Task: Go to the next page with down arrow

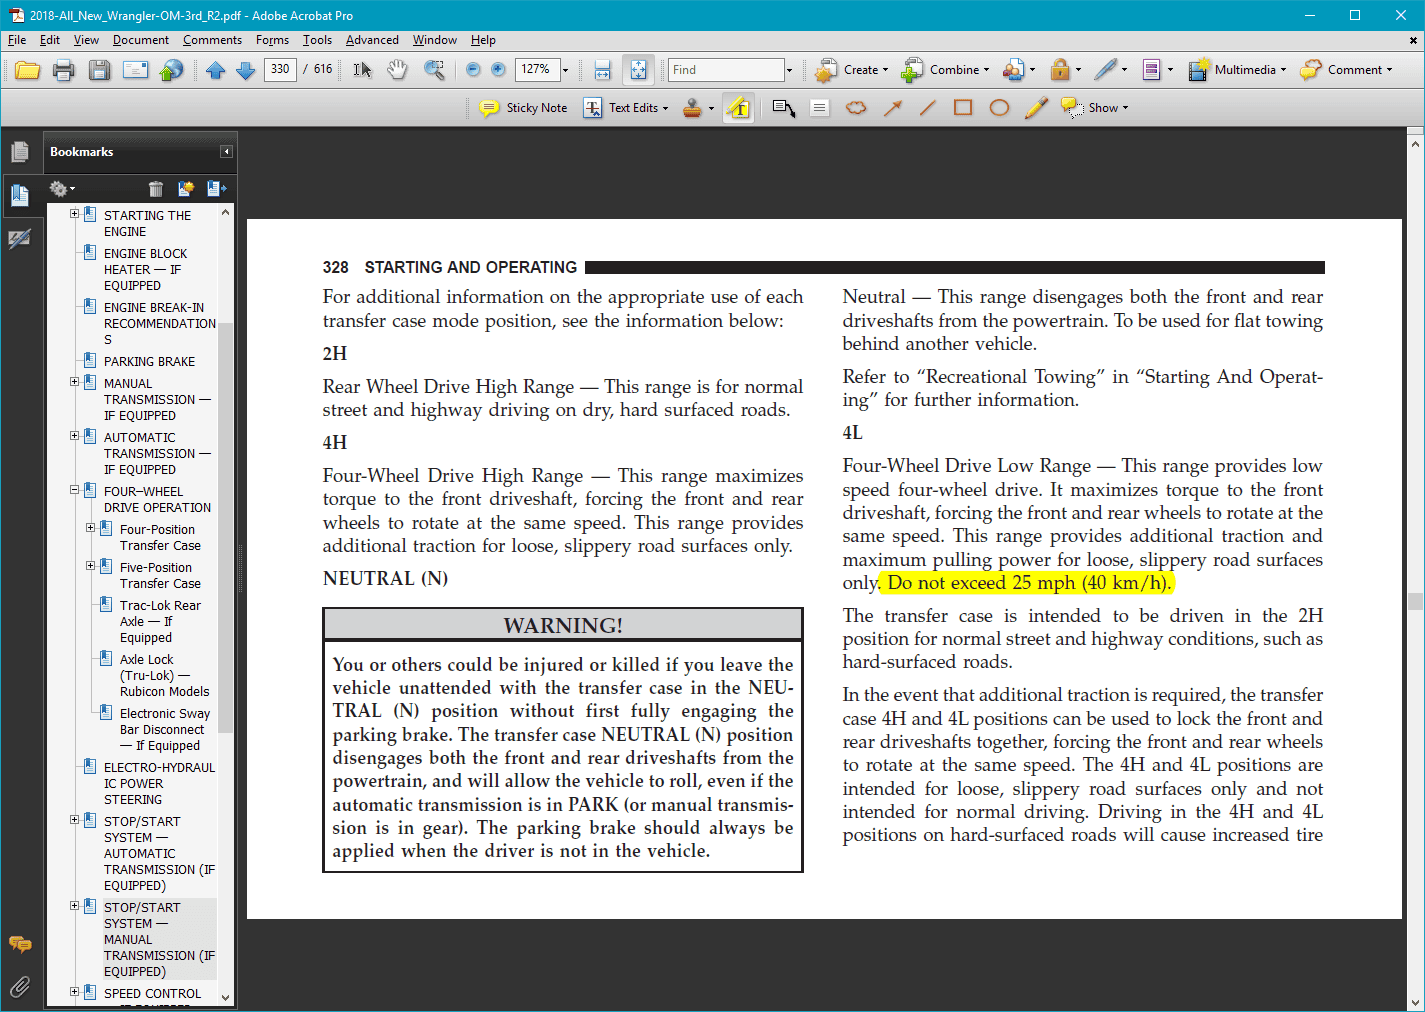Action: coord(245,70)
